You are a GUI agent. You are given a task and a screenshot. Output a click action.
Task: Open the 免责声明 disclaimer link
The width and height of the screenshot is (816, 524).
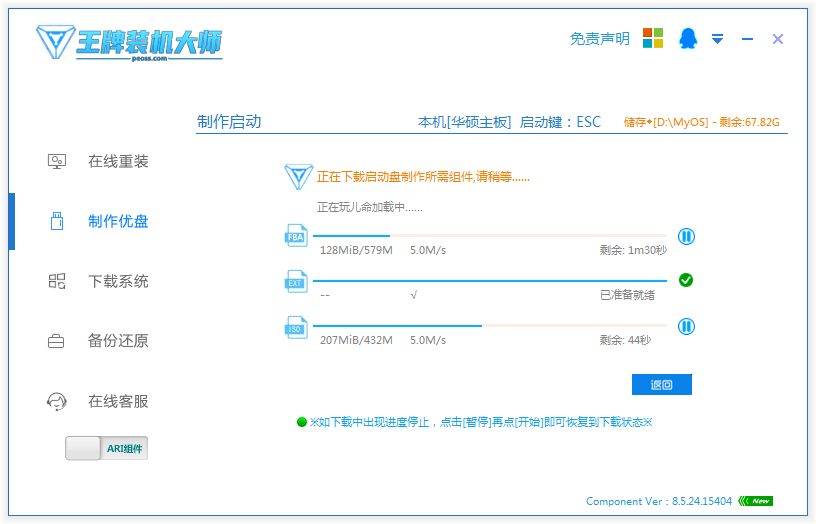click(x=600, y=39)
